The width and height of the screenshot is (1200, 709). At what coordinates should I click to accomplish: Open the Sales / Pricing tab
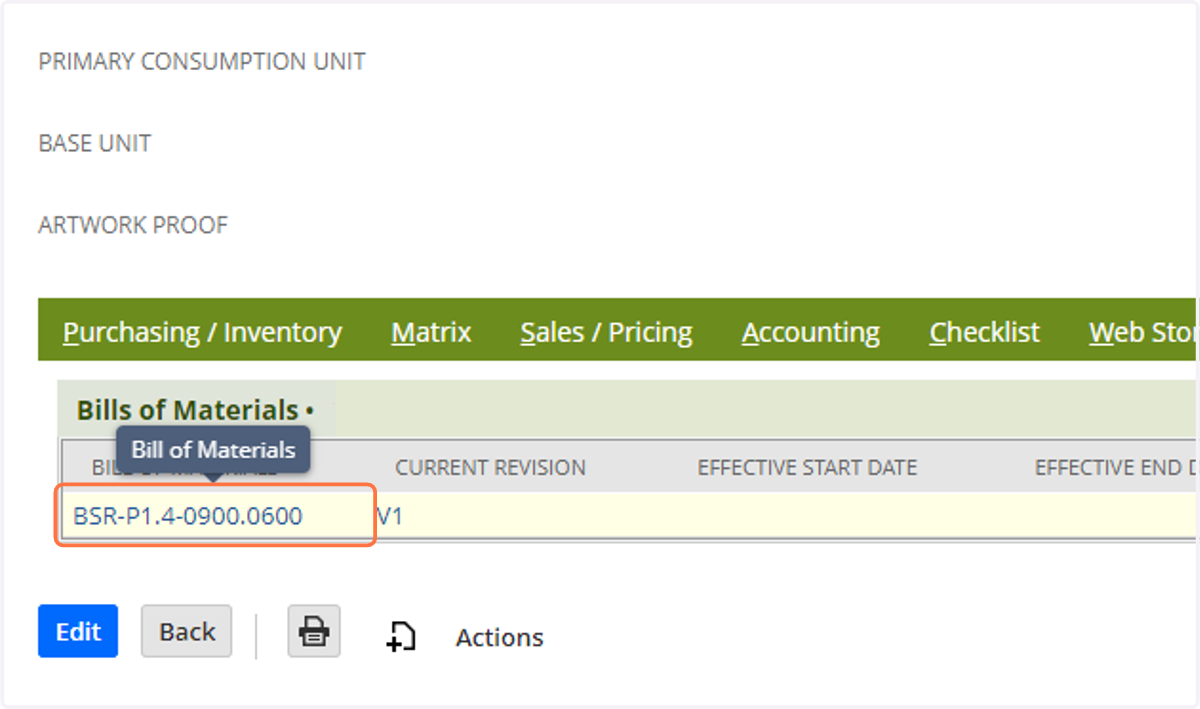pyautogui.click(x=606, y=333)
